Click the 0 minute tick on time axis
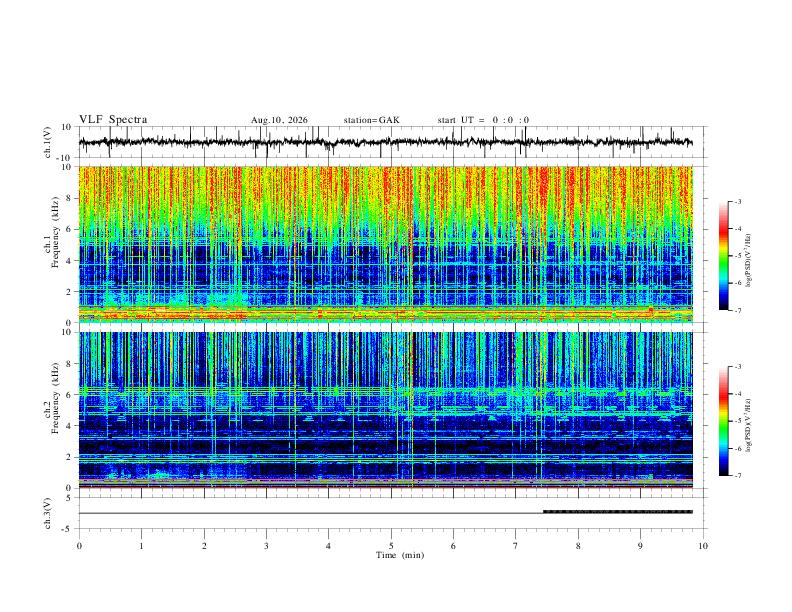792x612 pixels. click(79, 546)
